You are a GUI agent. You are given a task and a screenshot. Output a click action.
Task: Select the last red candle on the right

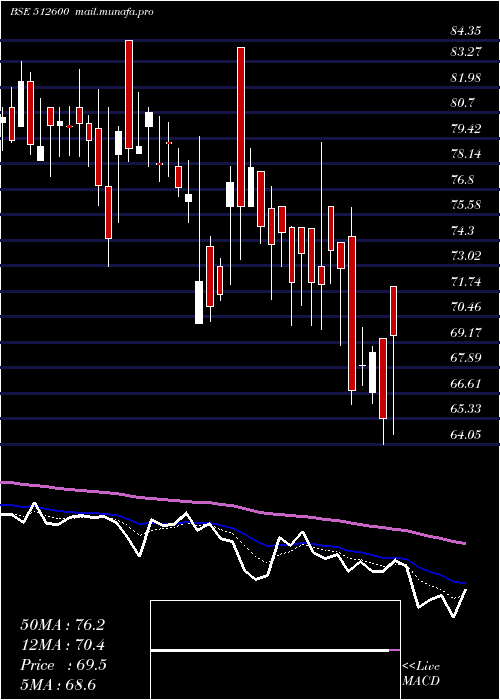(394, 311)
